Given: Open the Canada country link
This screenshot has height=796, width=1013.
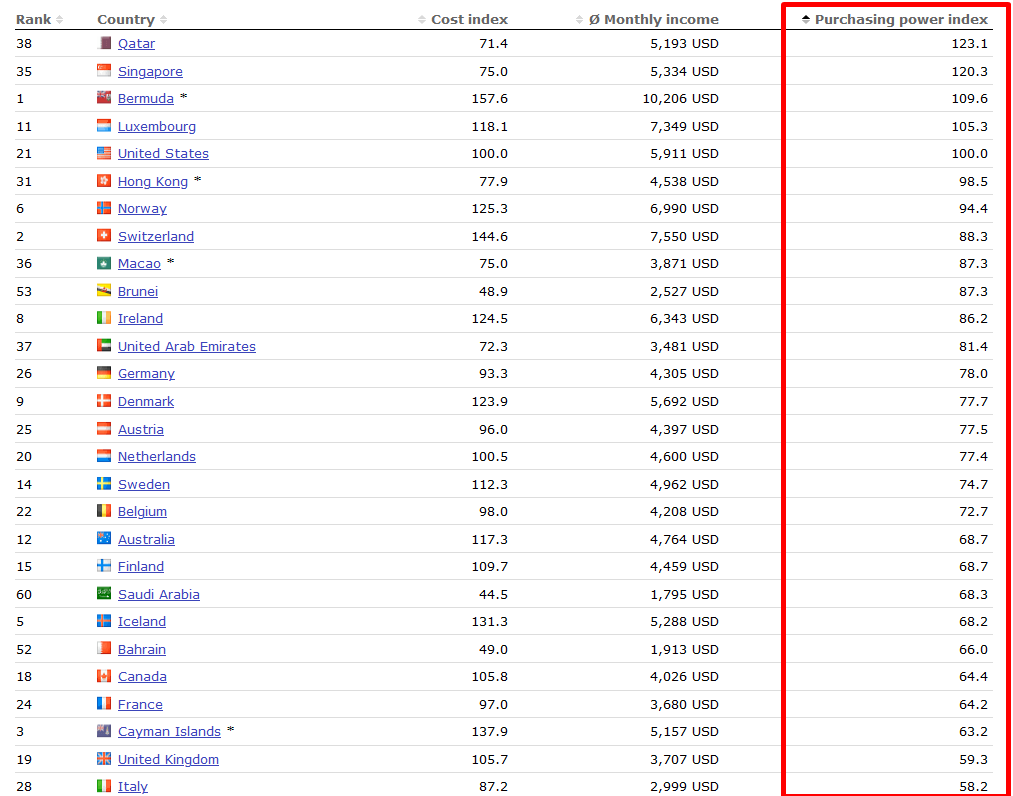Looking at the screenshot, I should click(142, 676).
